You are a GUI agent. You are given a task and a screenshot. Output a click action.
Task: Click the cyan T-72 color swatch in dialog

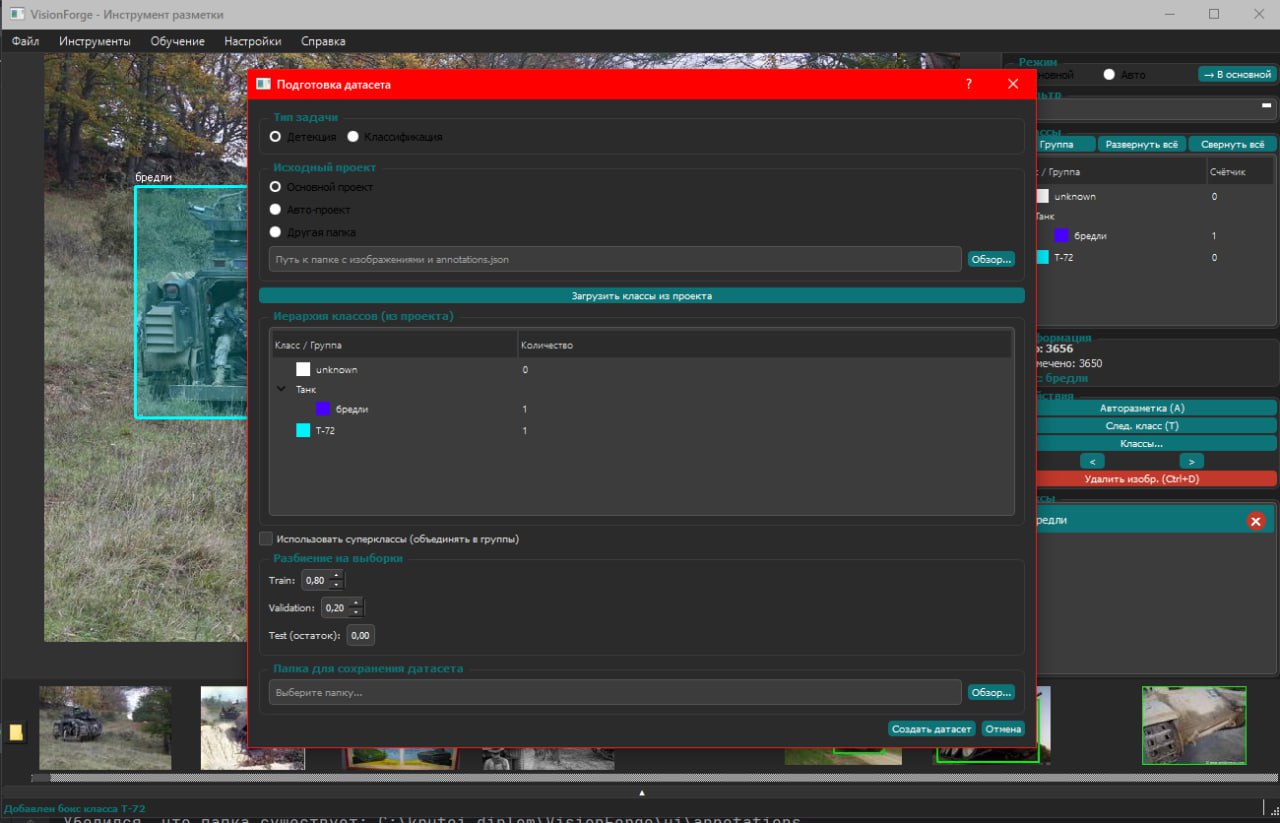coord(303,430)
